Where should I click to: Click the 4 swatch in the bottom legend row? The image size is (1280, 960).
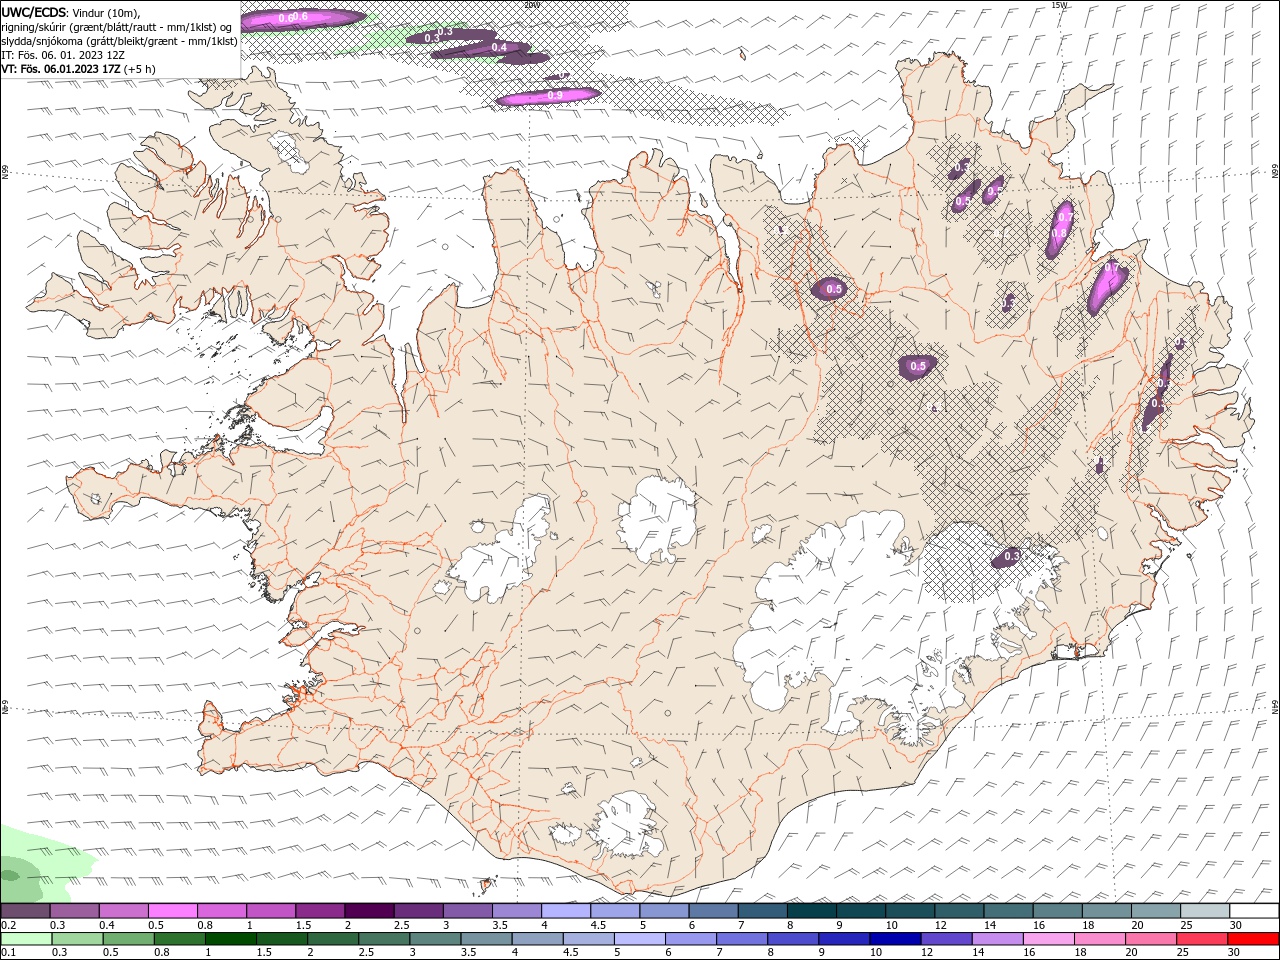click(537, 939)
